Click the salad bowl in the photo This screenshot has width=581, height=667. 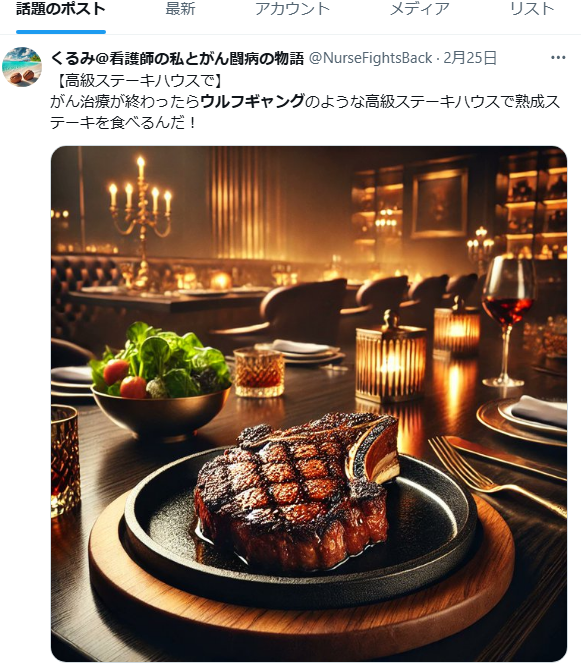(x=161, y=381)
